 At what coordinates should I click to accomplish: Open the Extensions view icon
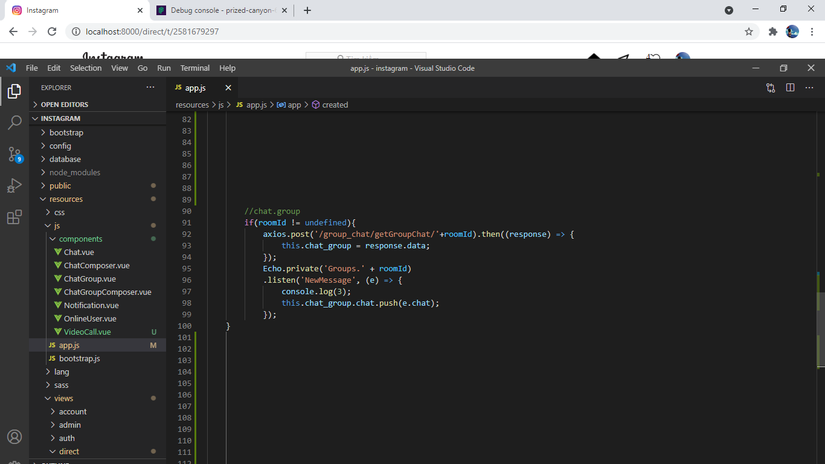(14, 217)
